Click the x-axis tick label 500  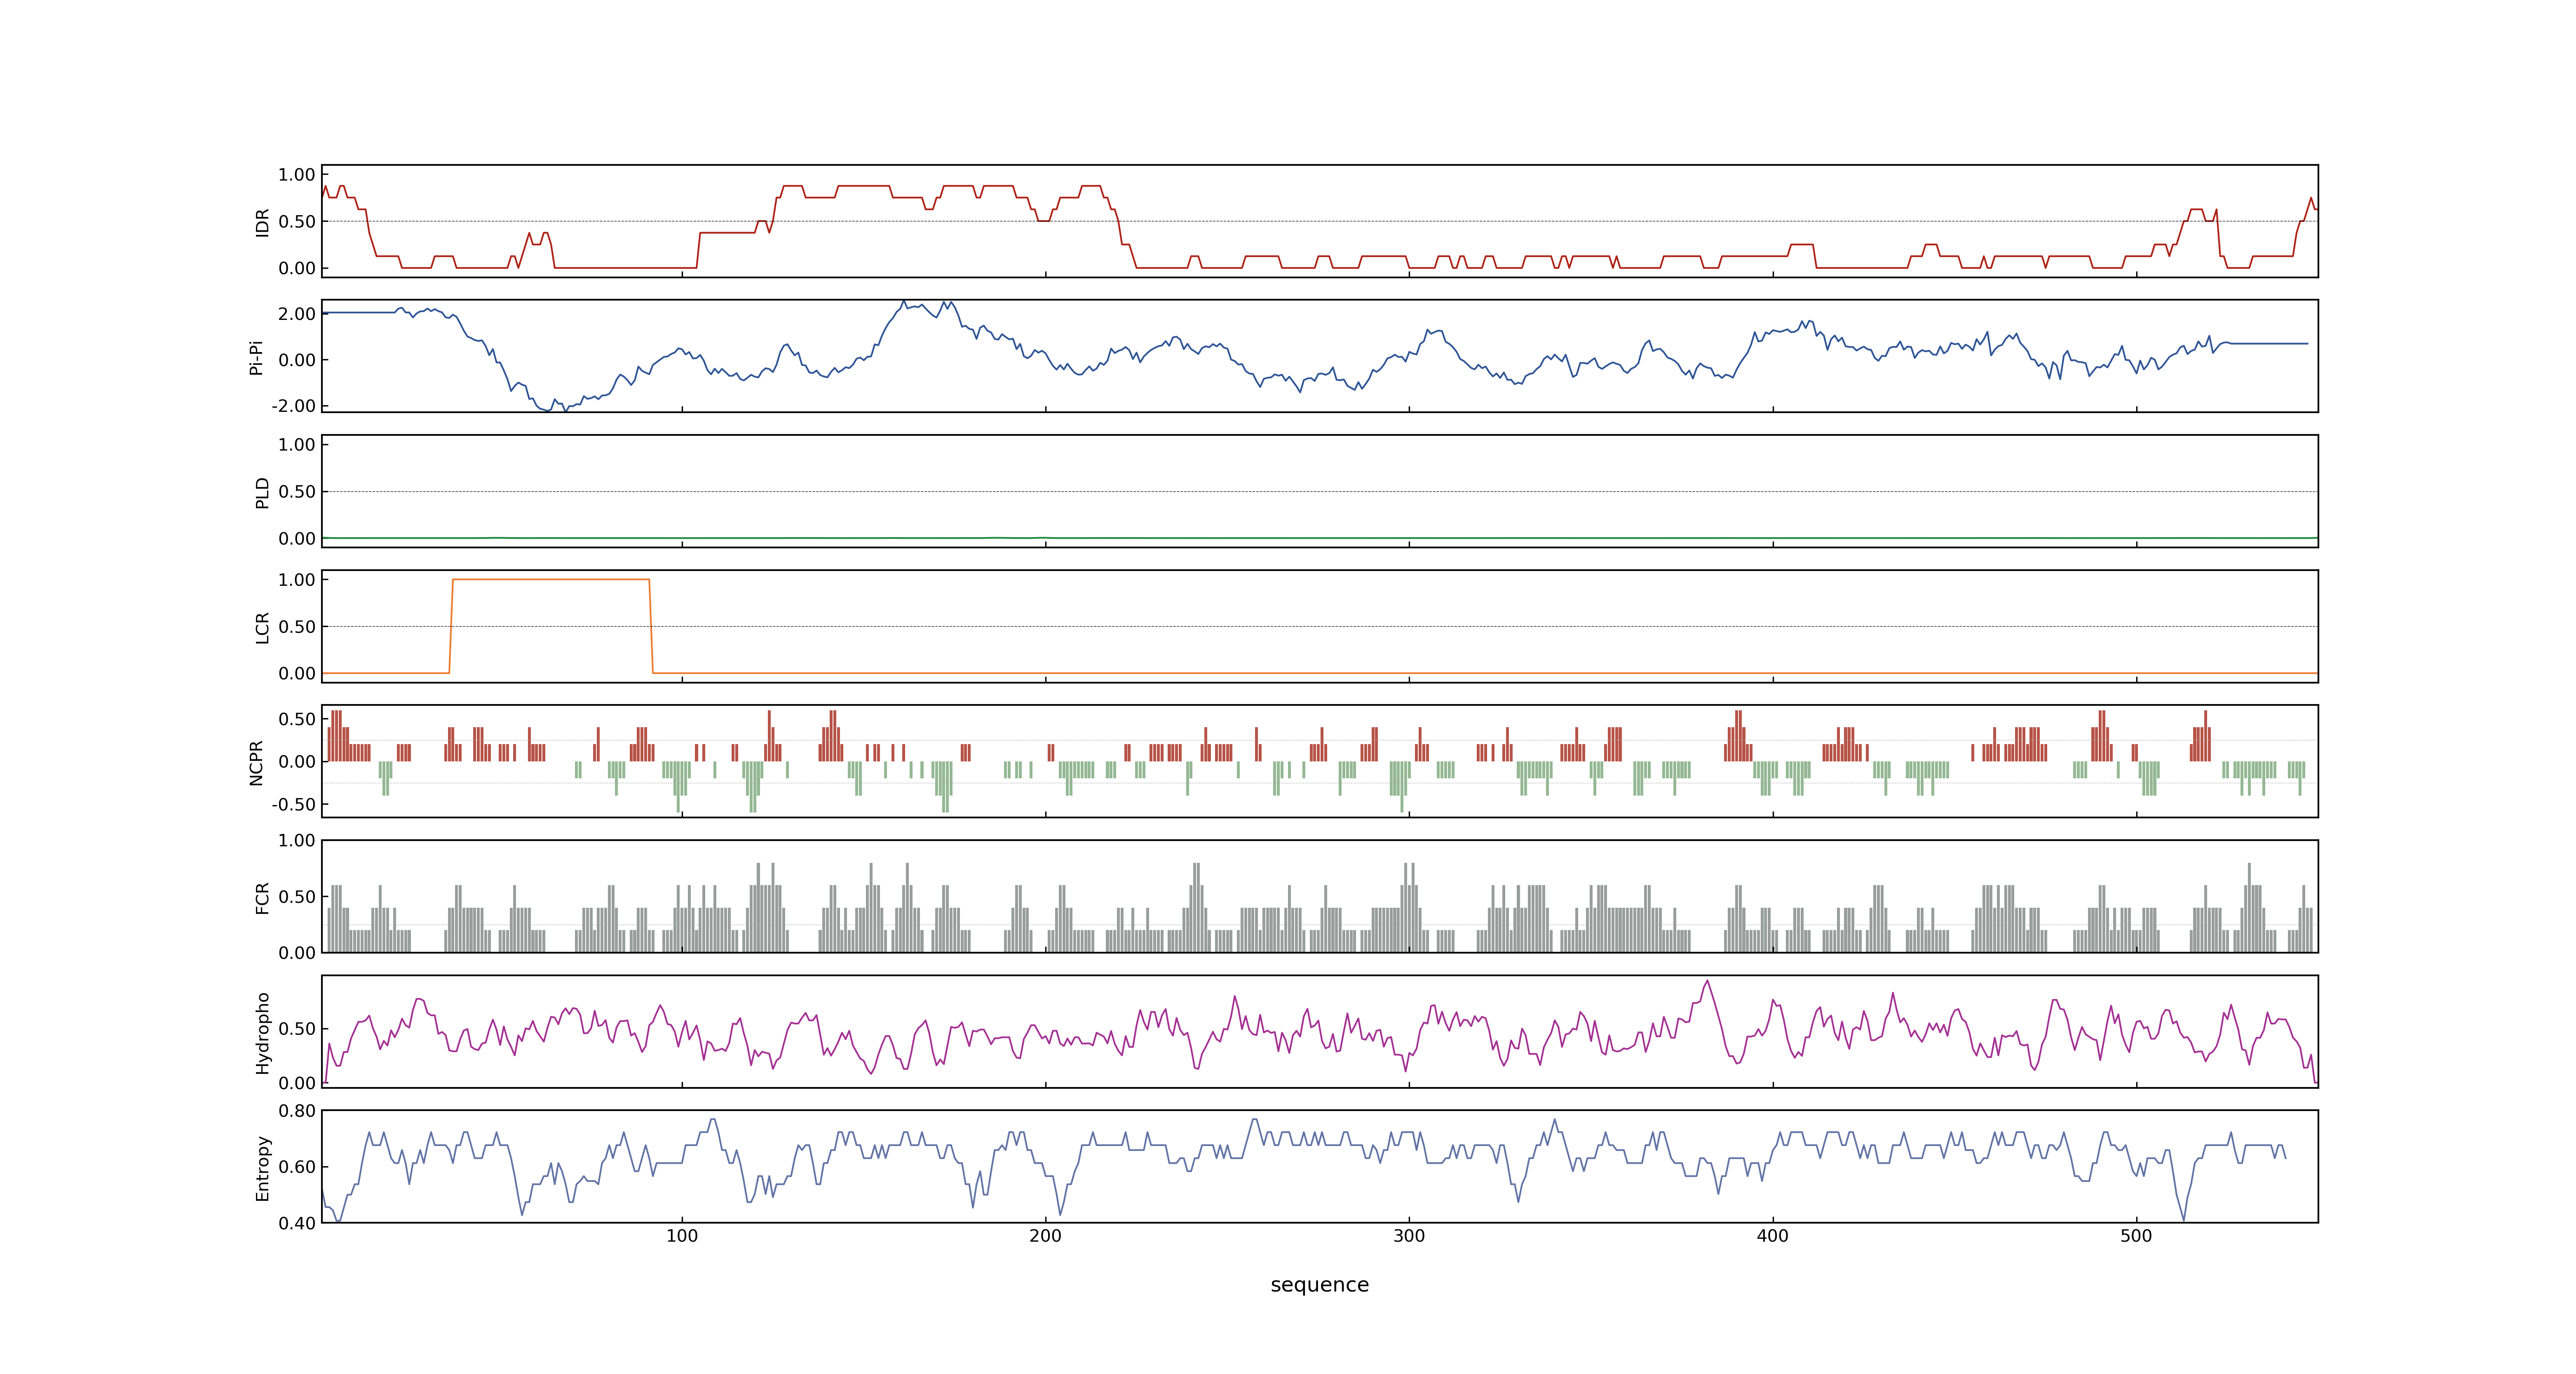2136,1236
